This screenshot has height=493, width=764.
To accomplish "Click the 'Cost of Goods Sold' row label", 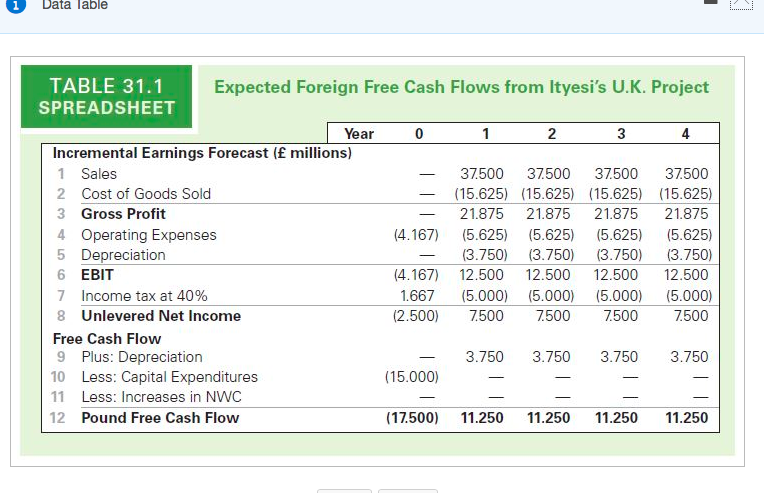I will pyautogui.click(x=146, y=194).
